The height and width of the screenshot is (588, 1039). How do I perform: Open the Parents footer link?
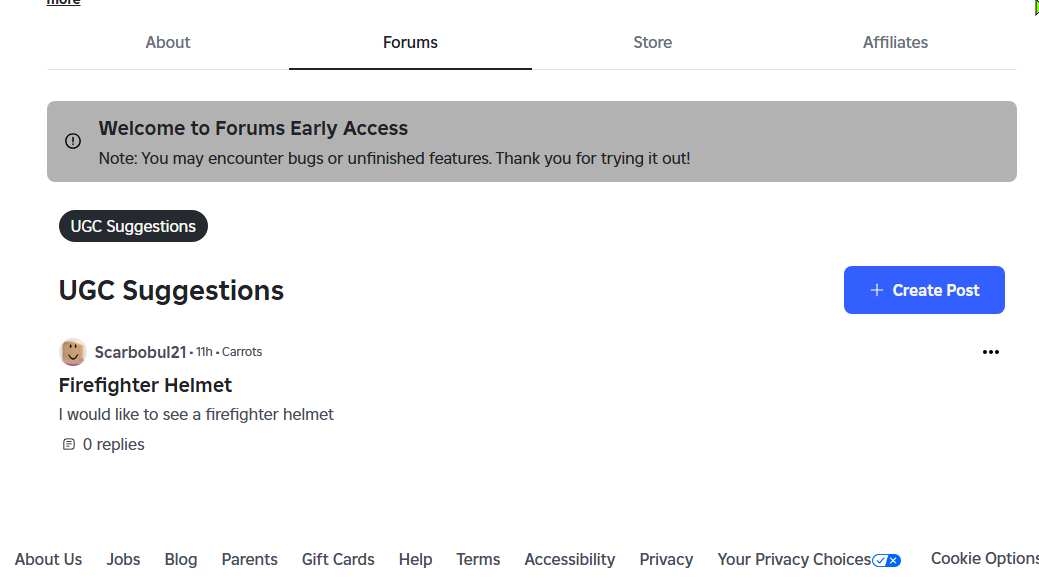(x=249, y=560)
